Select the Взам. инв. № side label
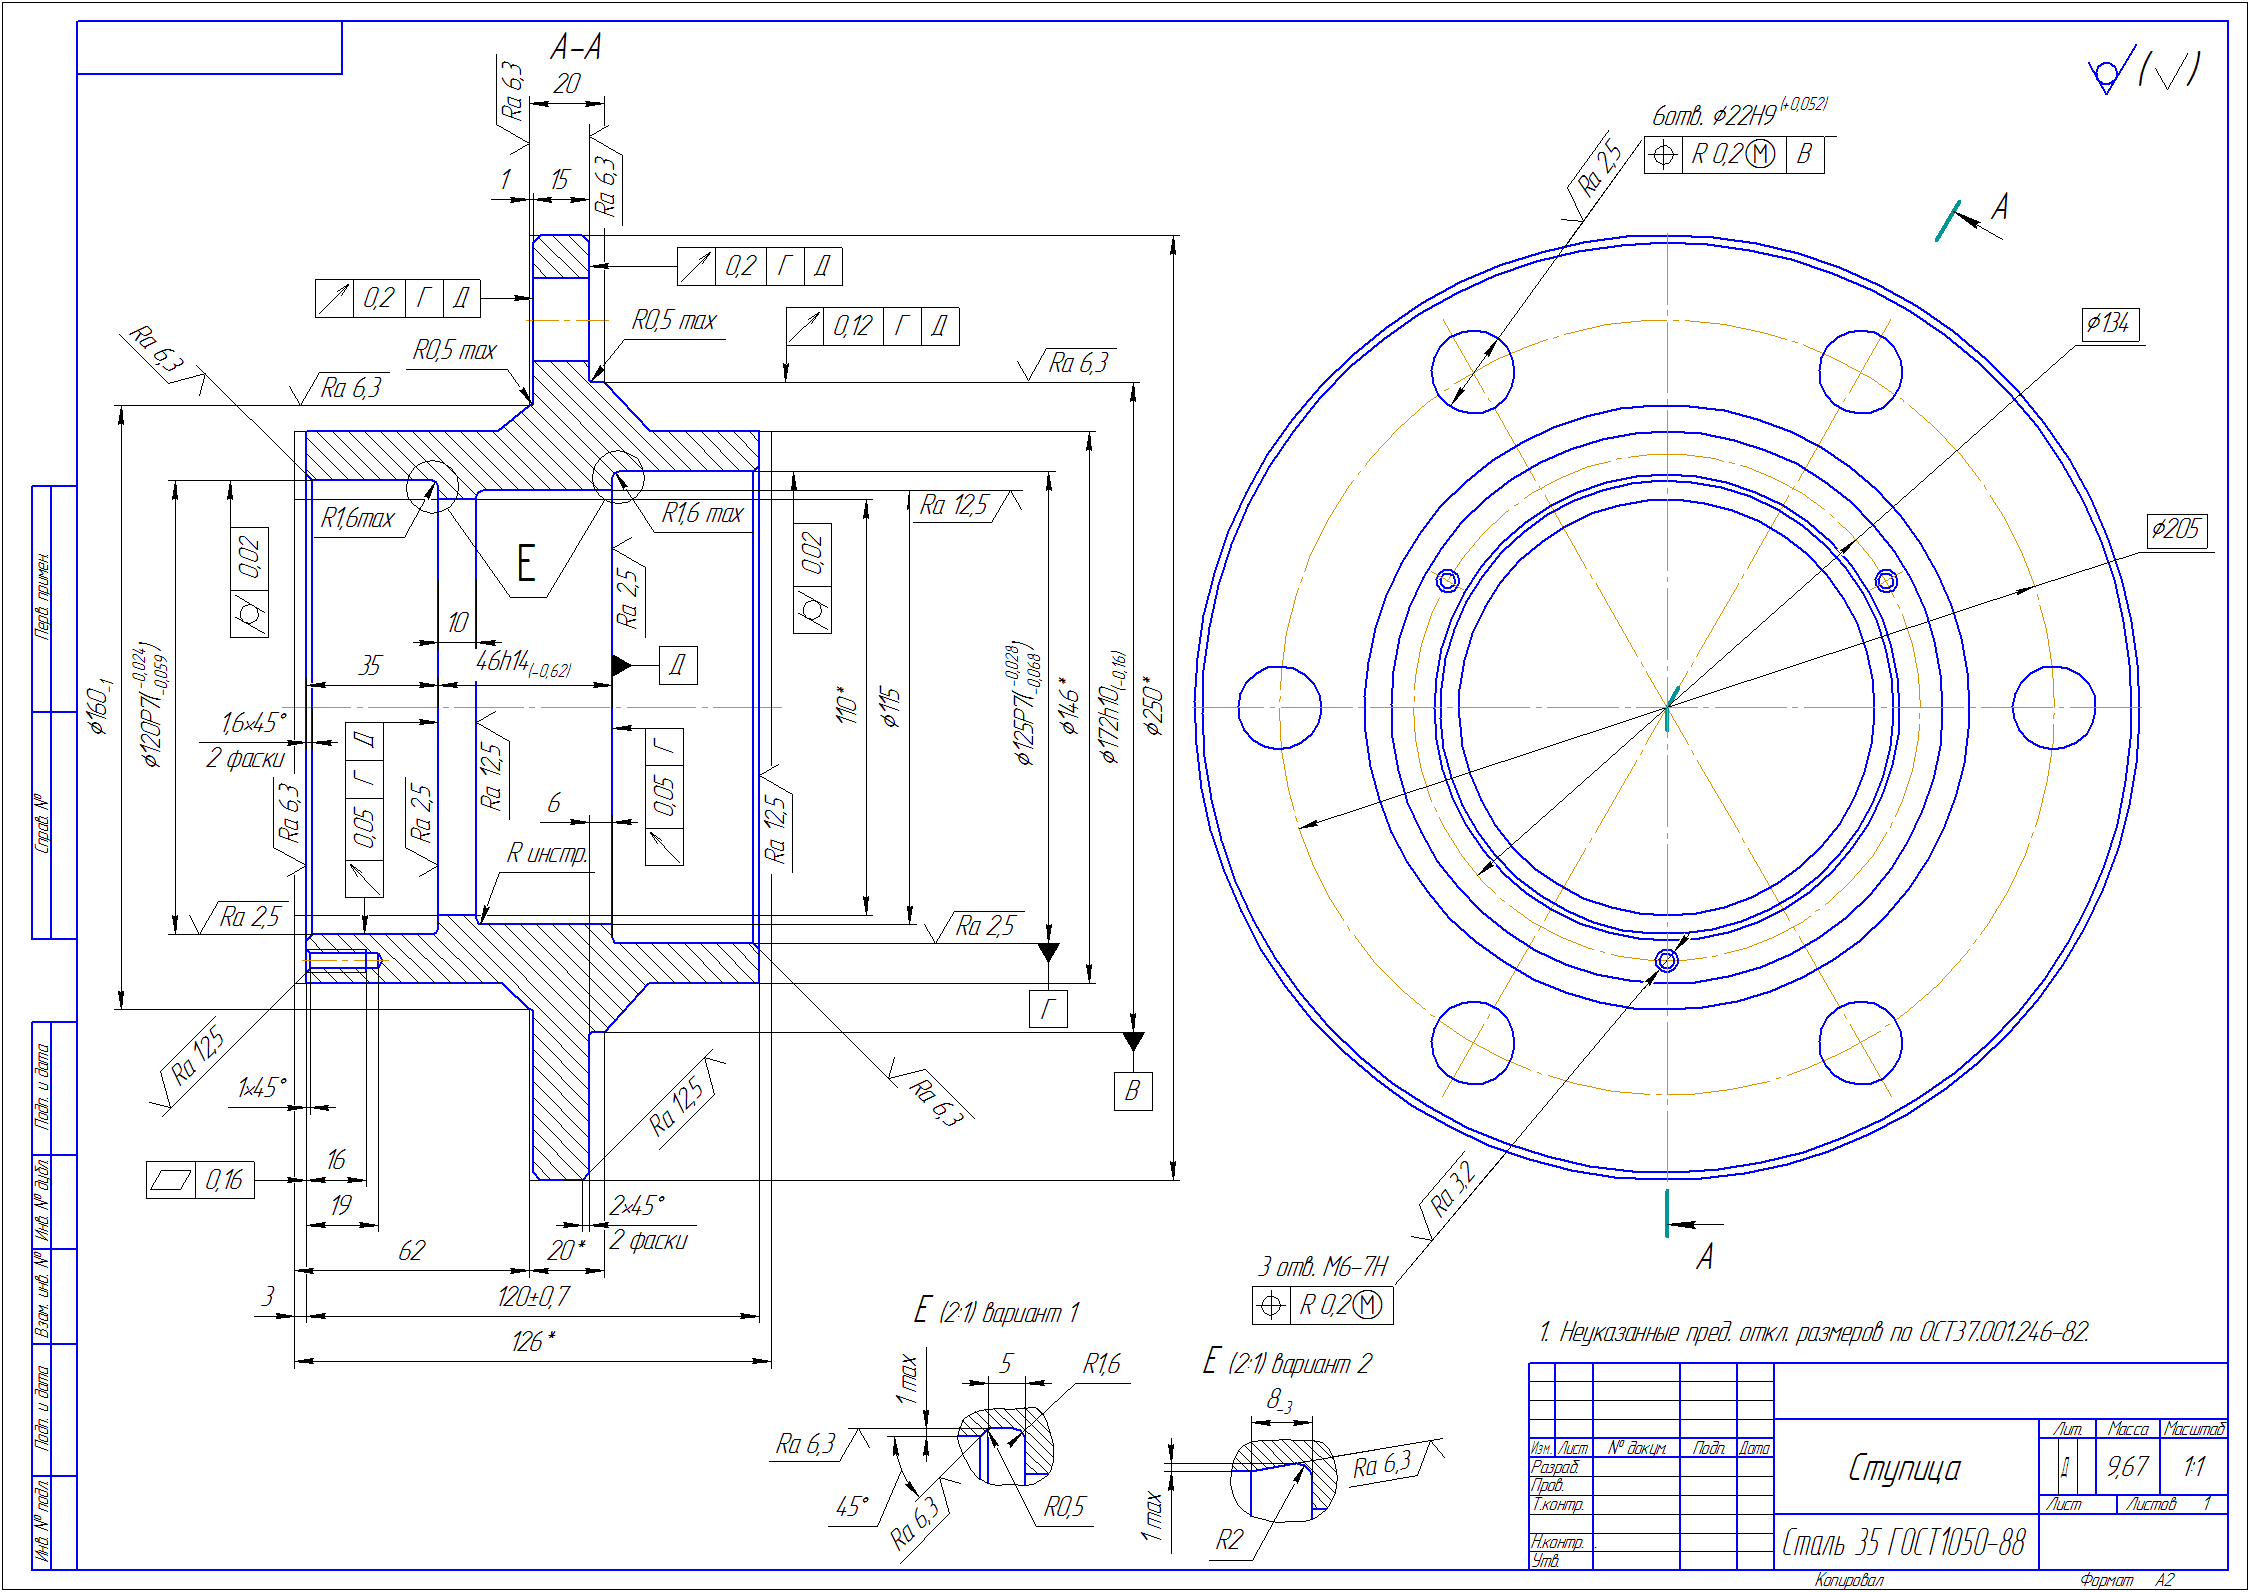Screen dimensions: 2249x1592 (42, 1296)
